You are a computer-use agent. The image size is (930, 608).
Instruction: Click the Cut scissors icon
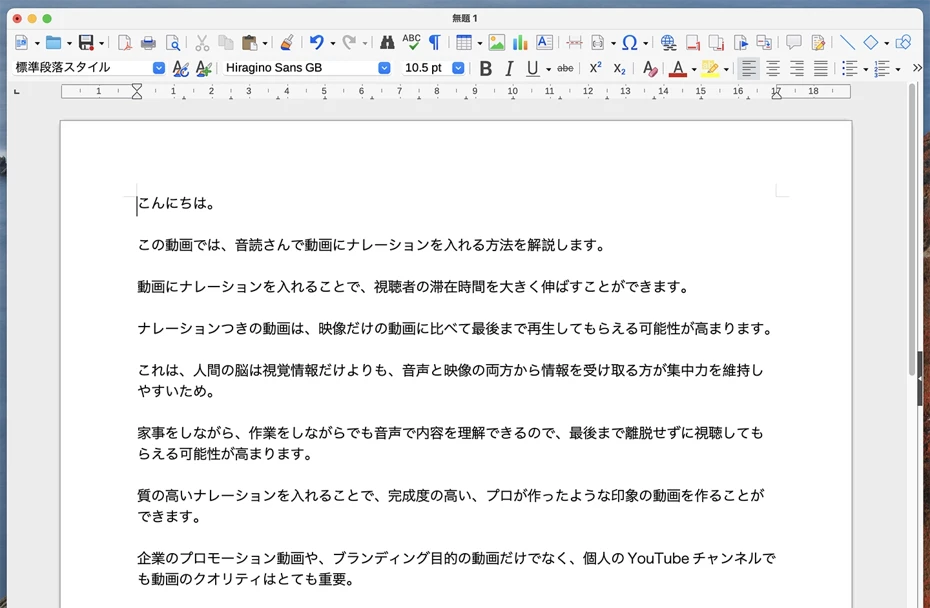click(202, 43)
